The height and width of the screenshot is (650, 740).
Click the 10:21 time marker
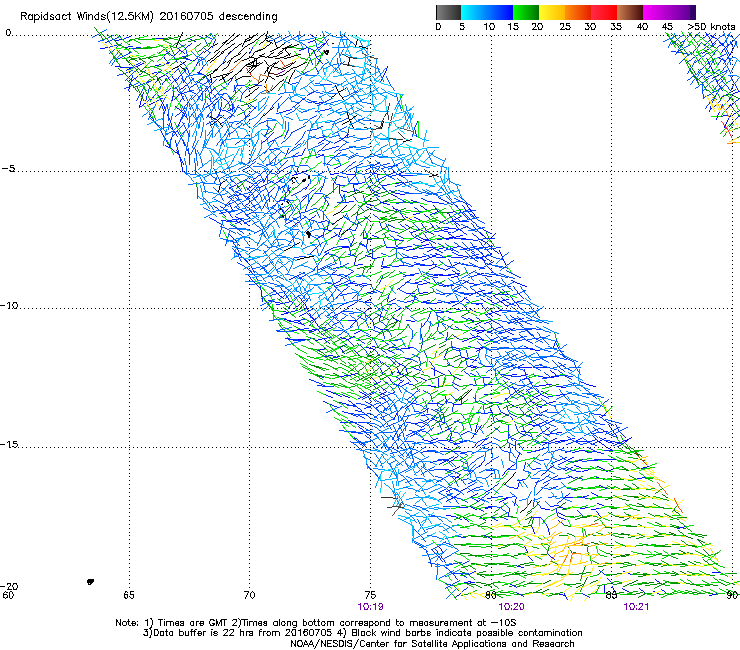pos(636,607)
